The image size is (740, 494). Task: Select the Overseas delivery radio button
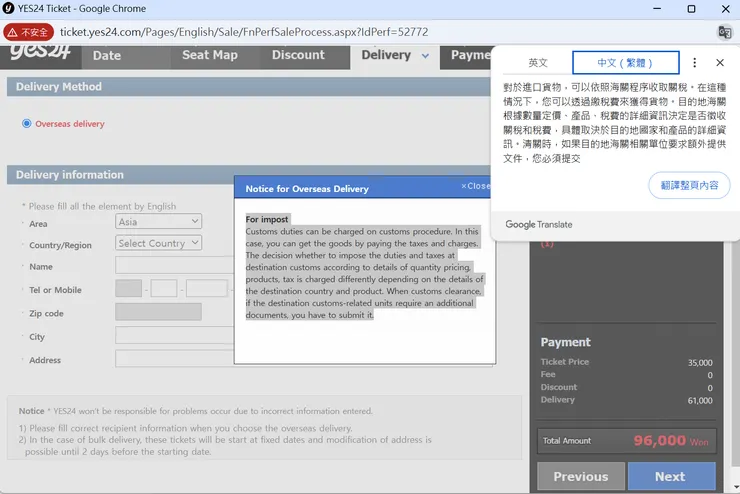[26, 124]
